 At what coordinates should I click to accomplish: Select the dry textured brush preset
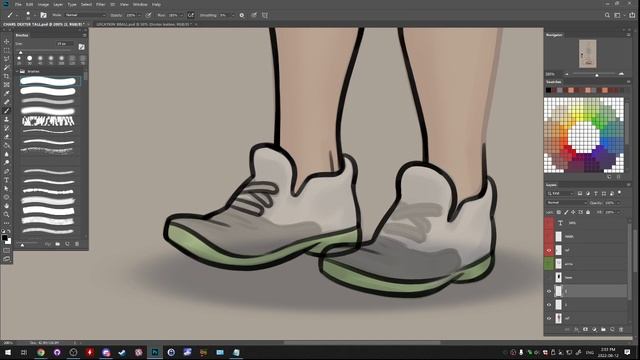[48, 121]
